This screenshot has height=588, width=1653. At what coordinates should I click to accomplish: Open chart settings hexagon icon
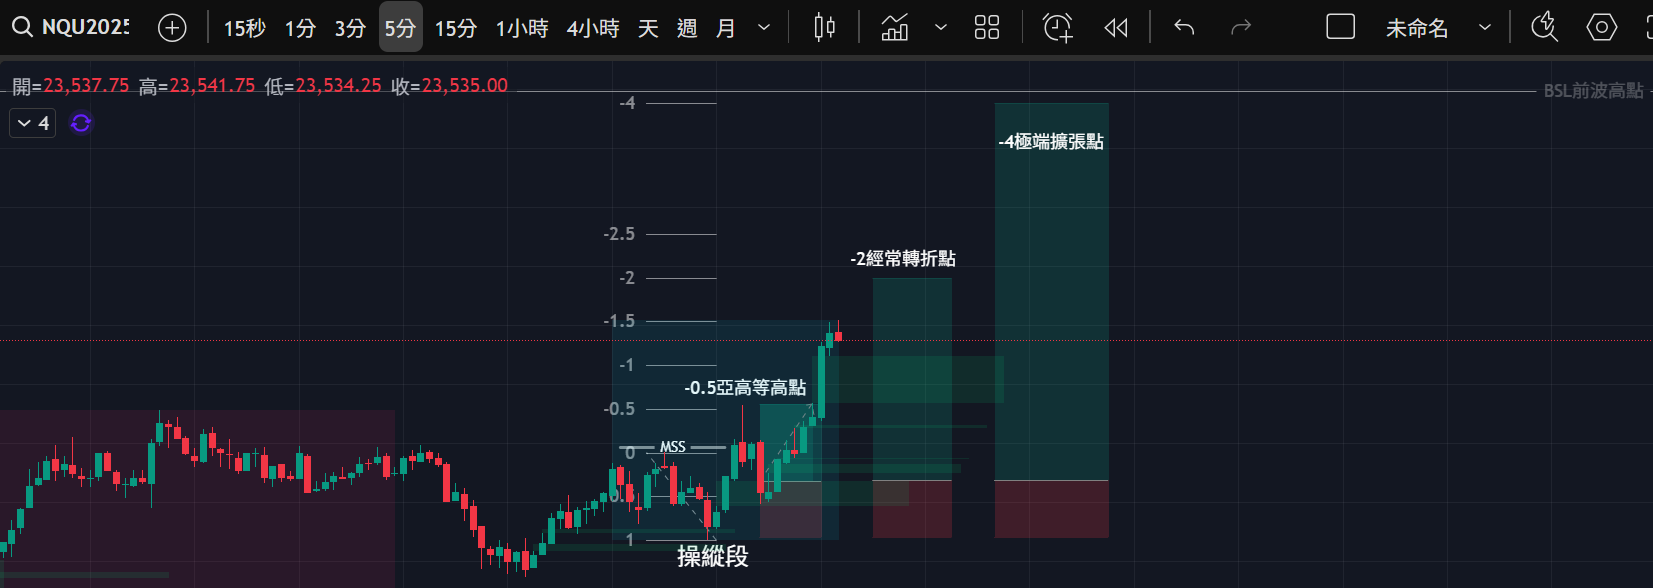pyautogui.click(x=1601, y=27)
